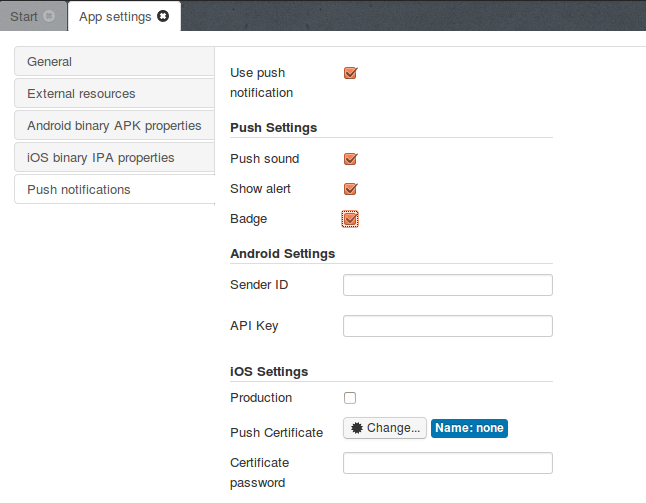Disable the Use push notification checkbox
646x503 pixels.
pos(350,73)
